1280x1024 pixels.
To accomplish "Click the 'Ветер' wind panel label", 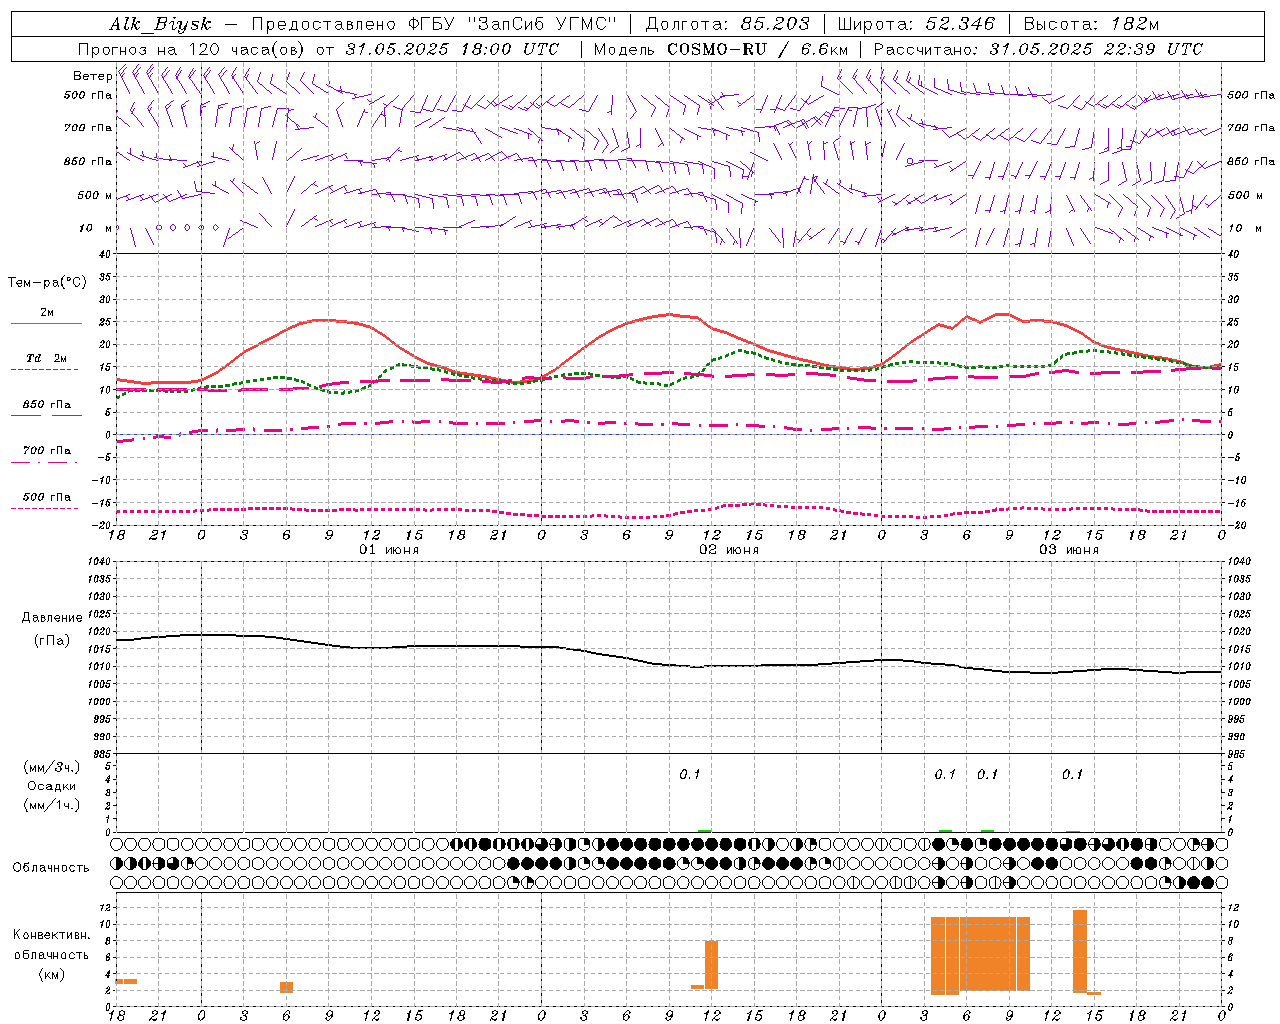I will click(92, 76).
